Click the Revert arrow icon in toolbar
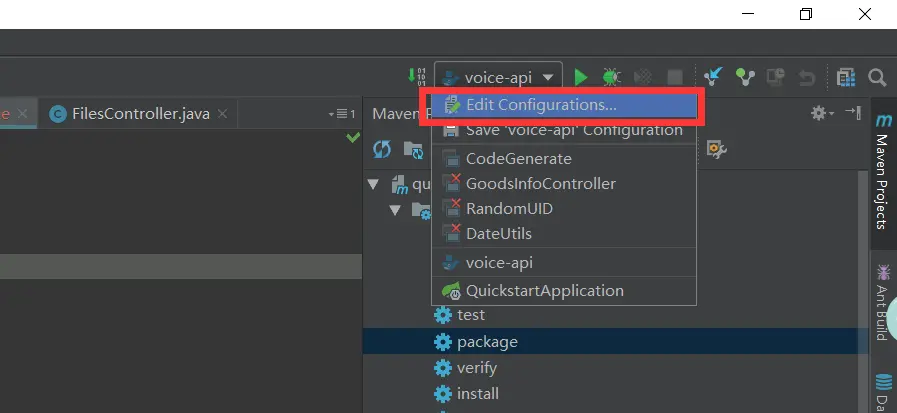The image size is (897, 413). 807,77
